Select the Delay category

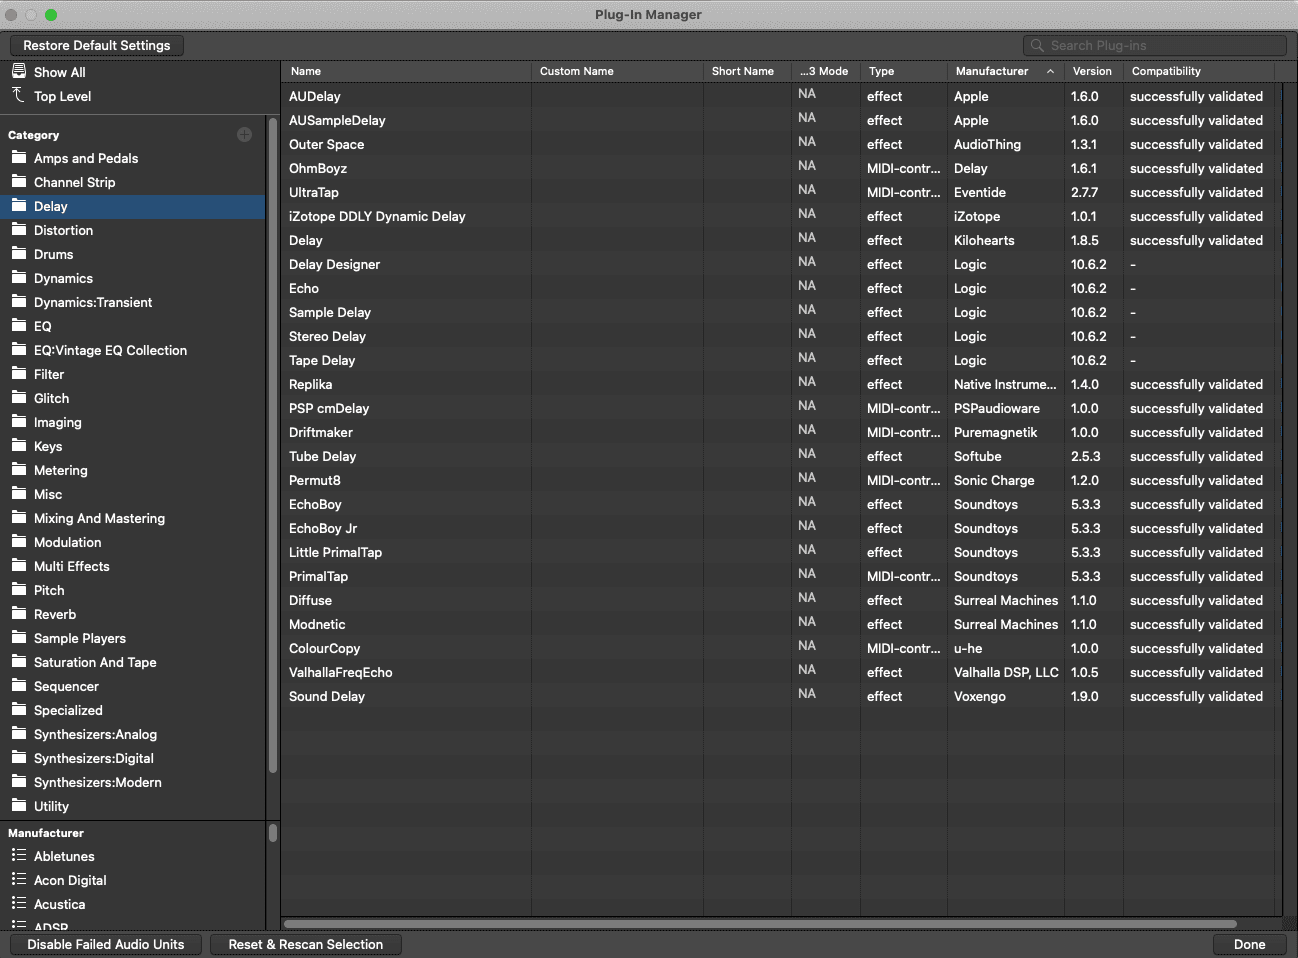click(133, 206)
